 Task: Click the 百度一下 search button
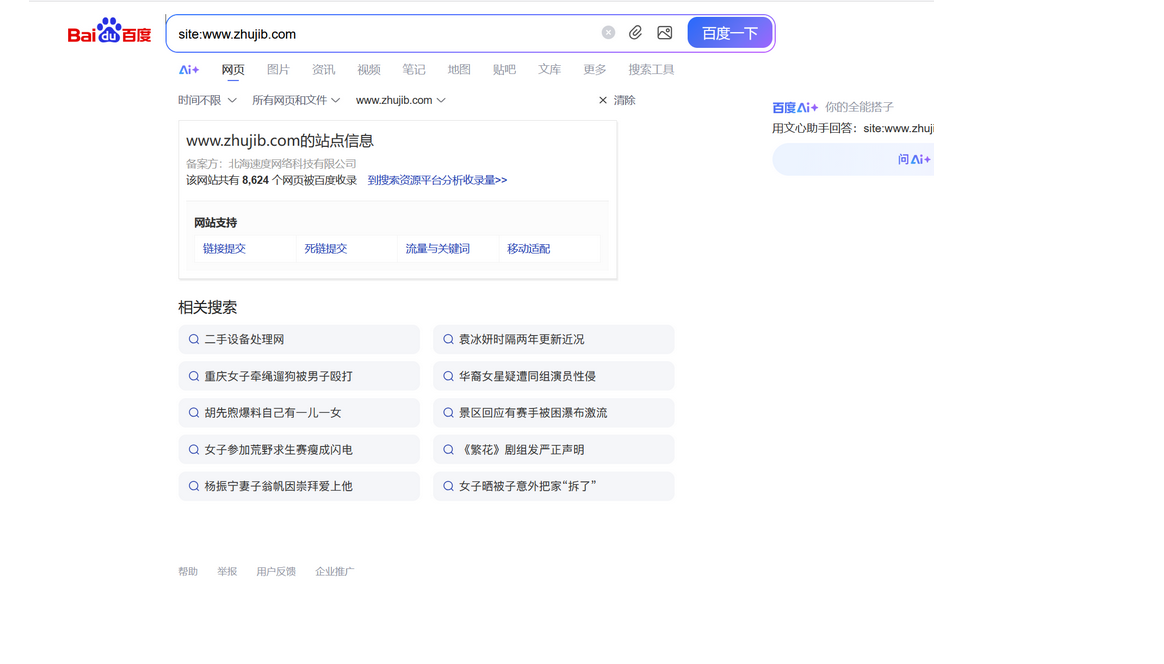(730, 32)
